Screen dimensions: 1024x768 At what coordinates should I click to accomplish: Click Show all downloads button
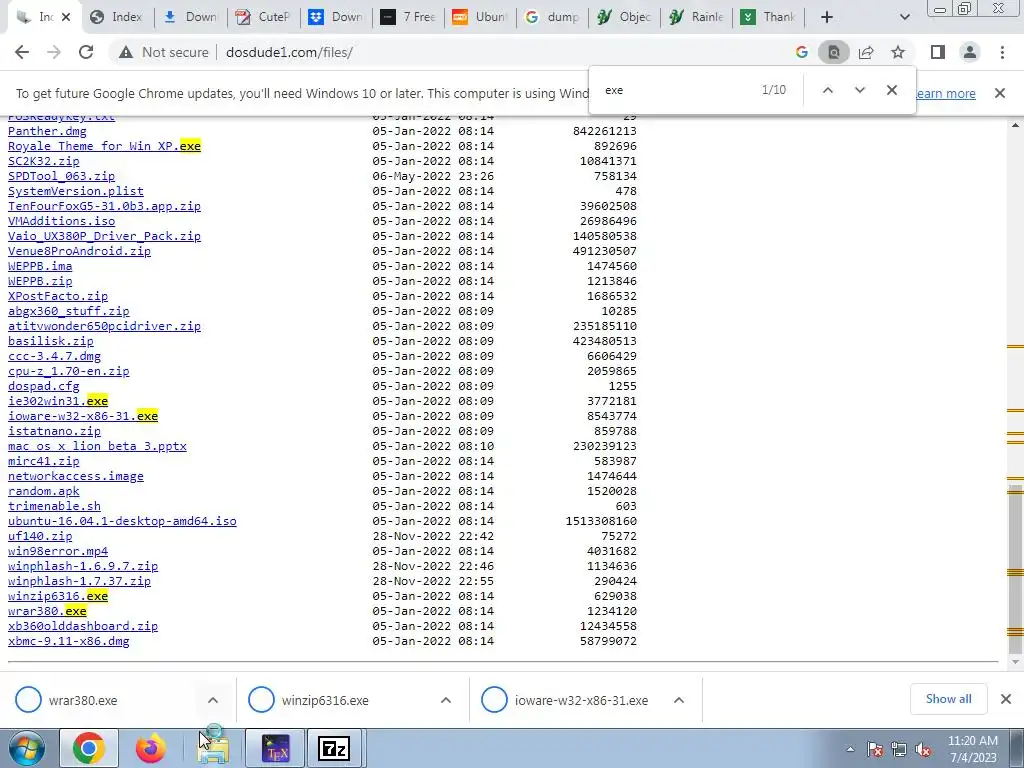tap(948, 699)
